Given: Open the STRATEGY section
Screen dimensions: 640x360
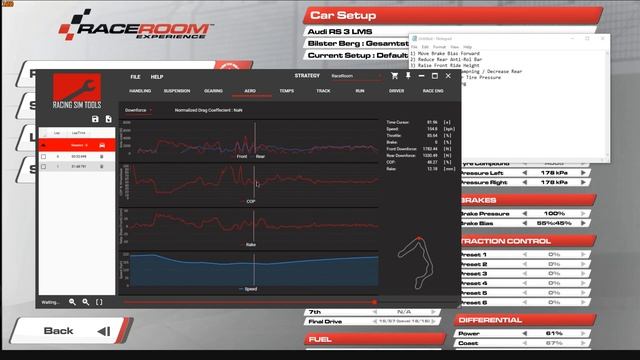Looking at the screenshot, I should click(x=307, y=76).
